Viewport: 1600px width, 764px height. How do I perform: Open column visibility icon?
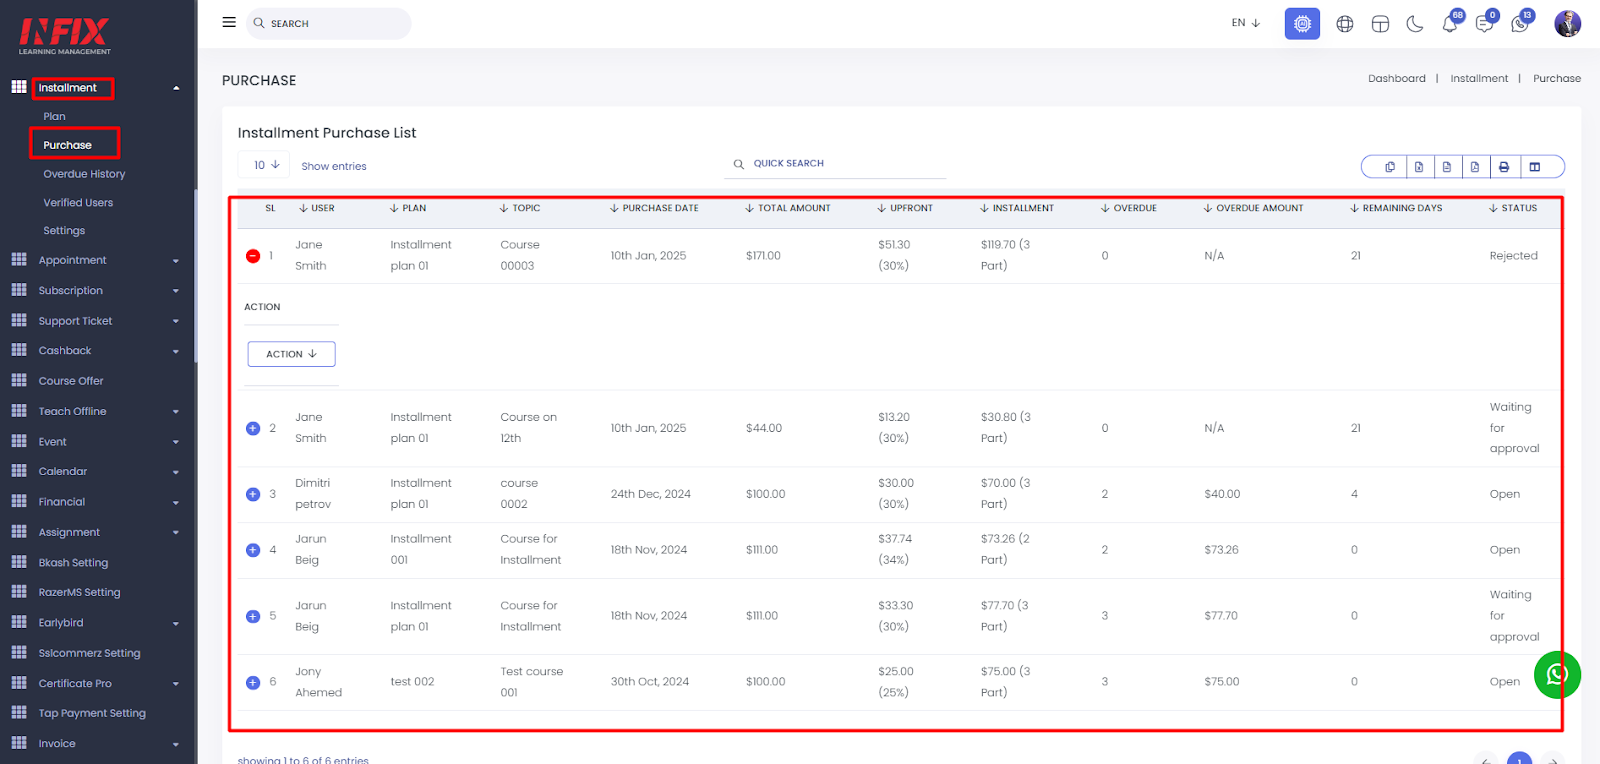pos(1535,167)
